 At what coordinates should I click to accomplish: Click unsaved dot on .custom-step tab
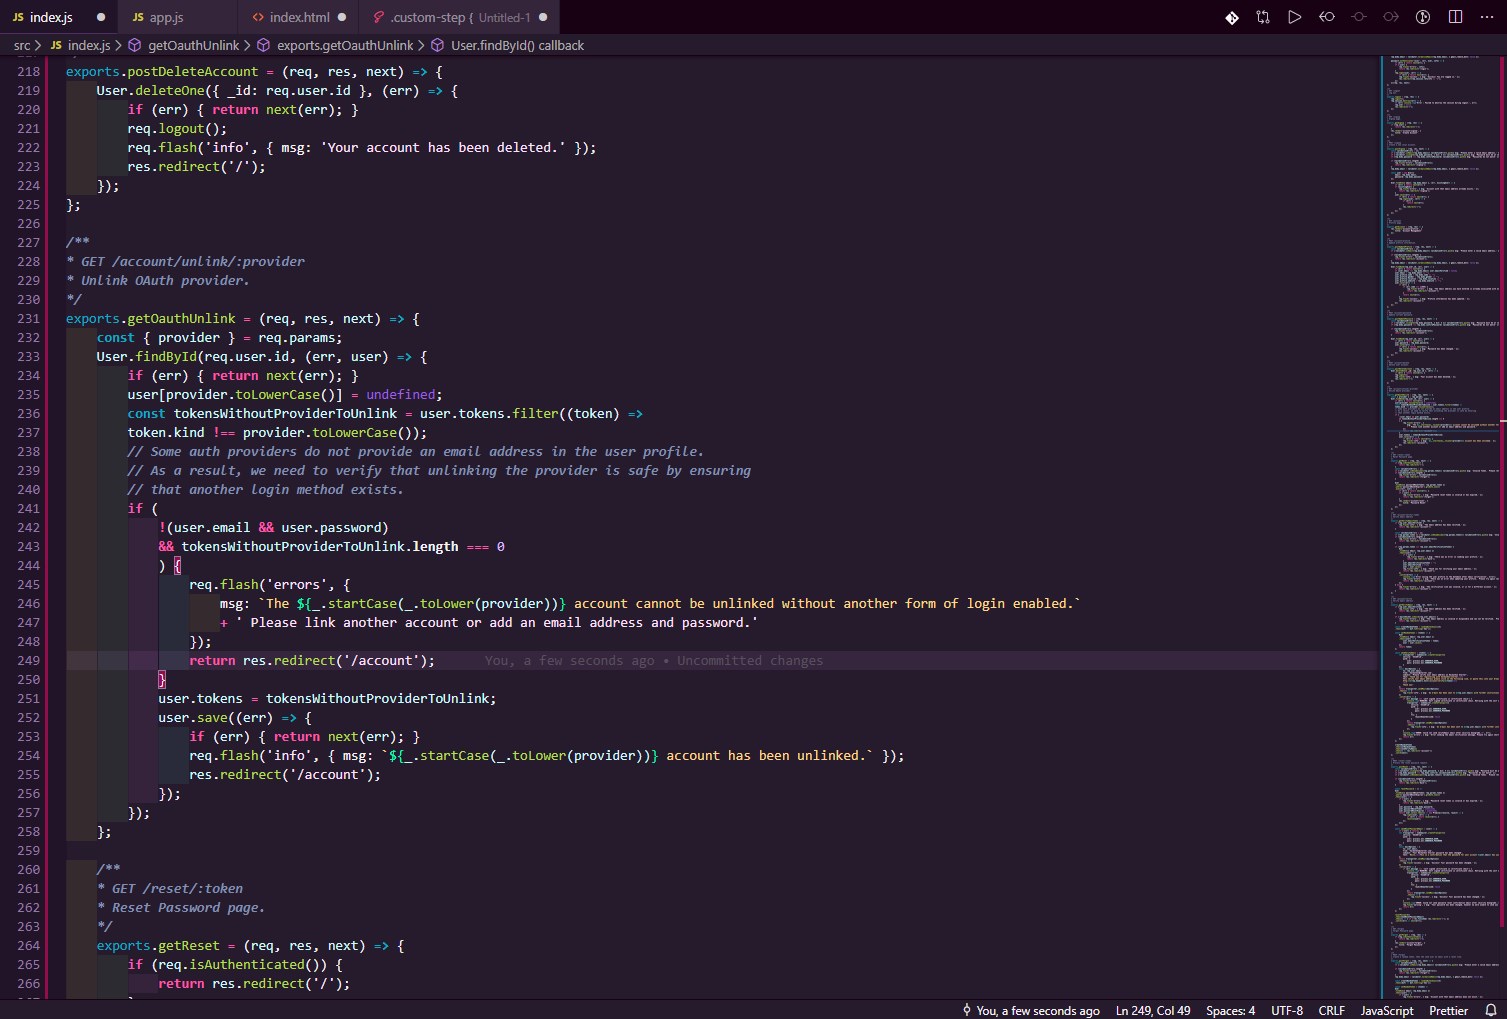pos(543,17)
